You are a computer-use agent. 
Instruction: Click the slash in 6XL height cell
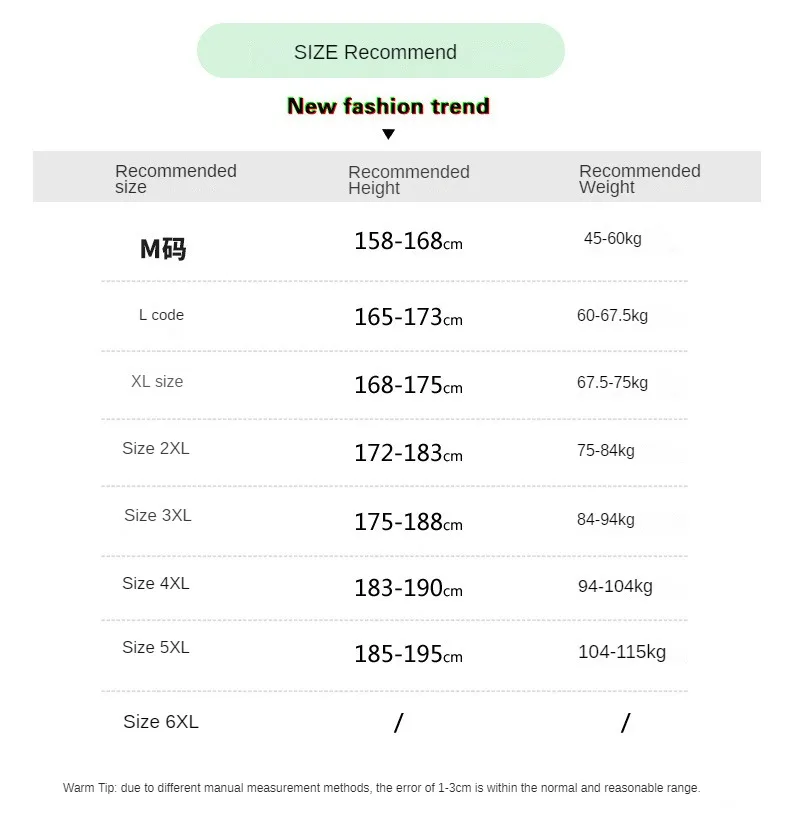pos(399,722)
